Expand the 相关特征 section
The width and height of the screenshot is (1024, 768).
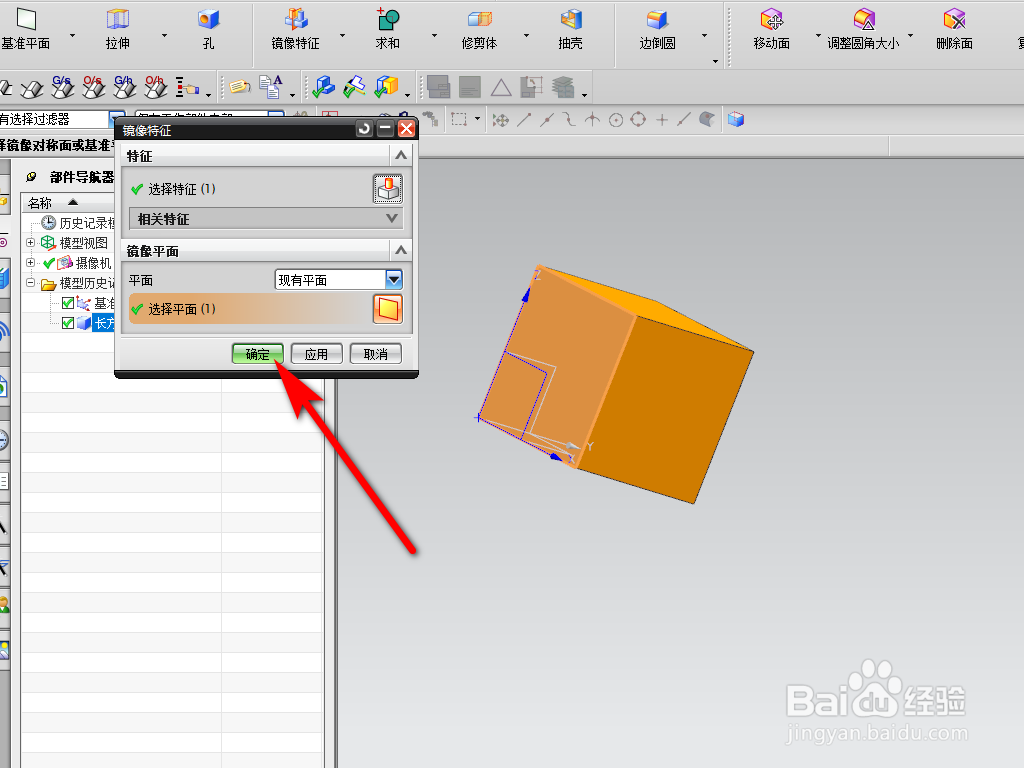click(392, 218)
